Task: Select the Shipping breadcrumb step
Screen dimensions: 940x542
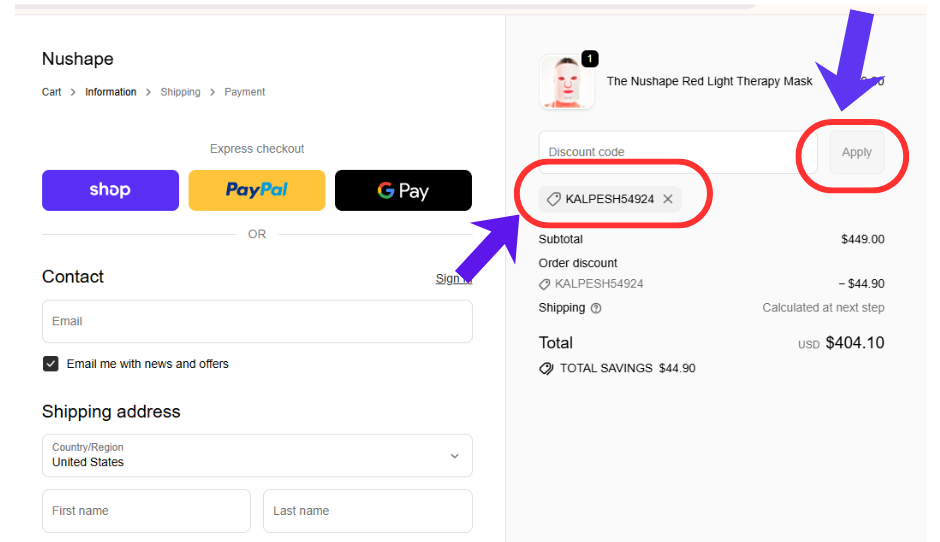Action: pyautogui.click(x=180, y=92)
